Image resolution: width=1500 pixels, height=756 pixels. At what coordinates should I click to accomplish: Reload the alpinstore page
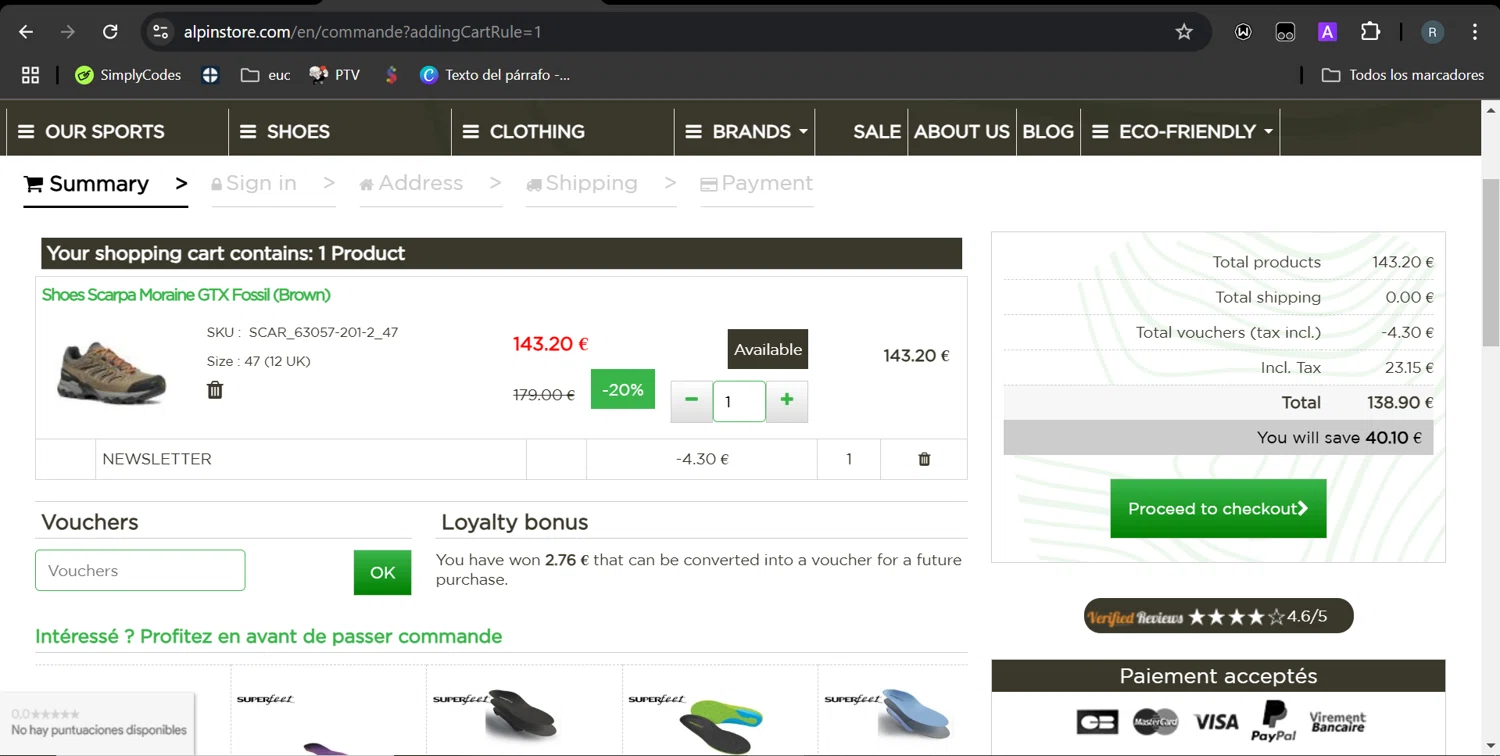point(110,32)
